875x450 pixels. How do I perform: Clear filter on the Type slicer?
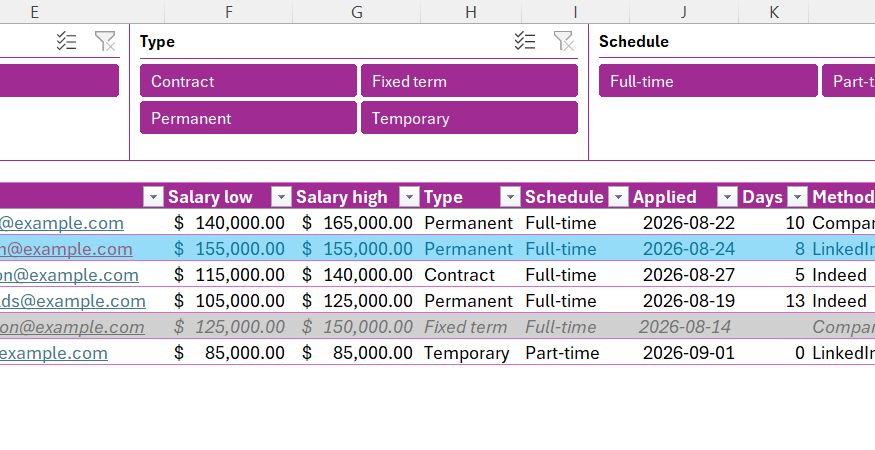563,41
